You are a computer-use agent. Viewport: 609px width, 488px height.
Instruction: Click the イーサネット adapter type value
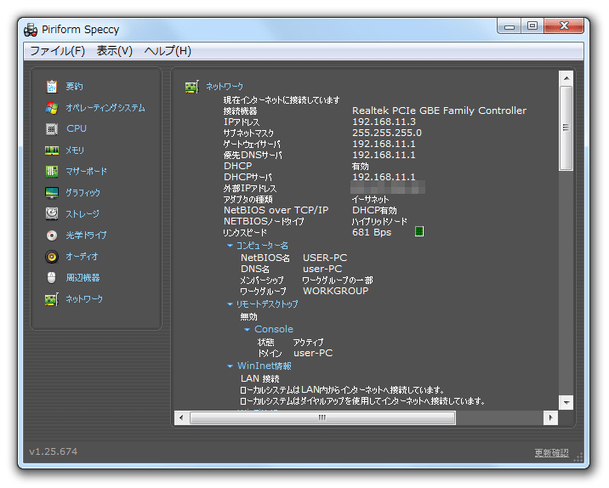point(370,199)
